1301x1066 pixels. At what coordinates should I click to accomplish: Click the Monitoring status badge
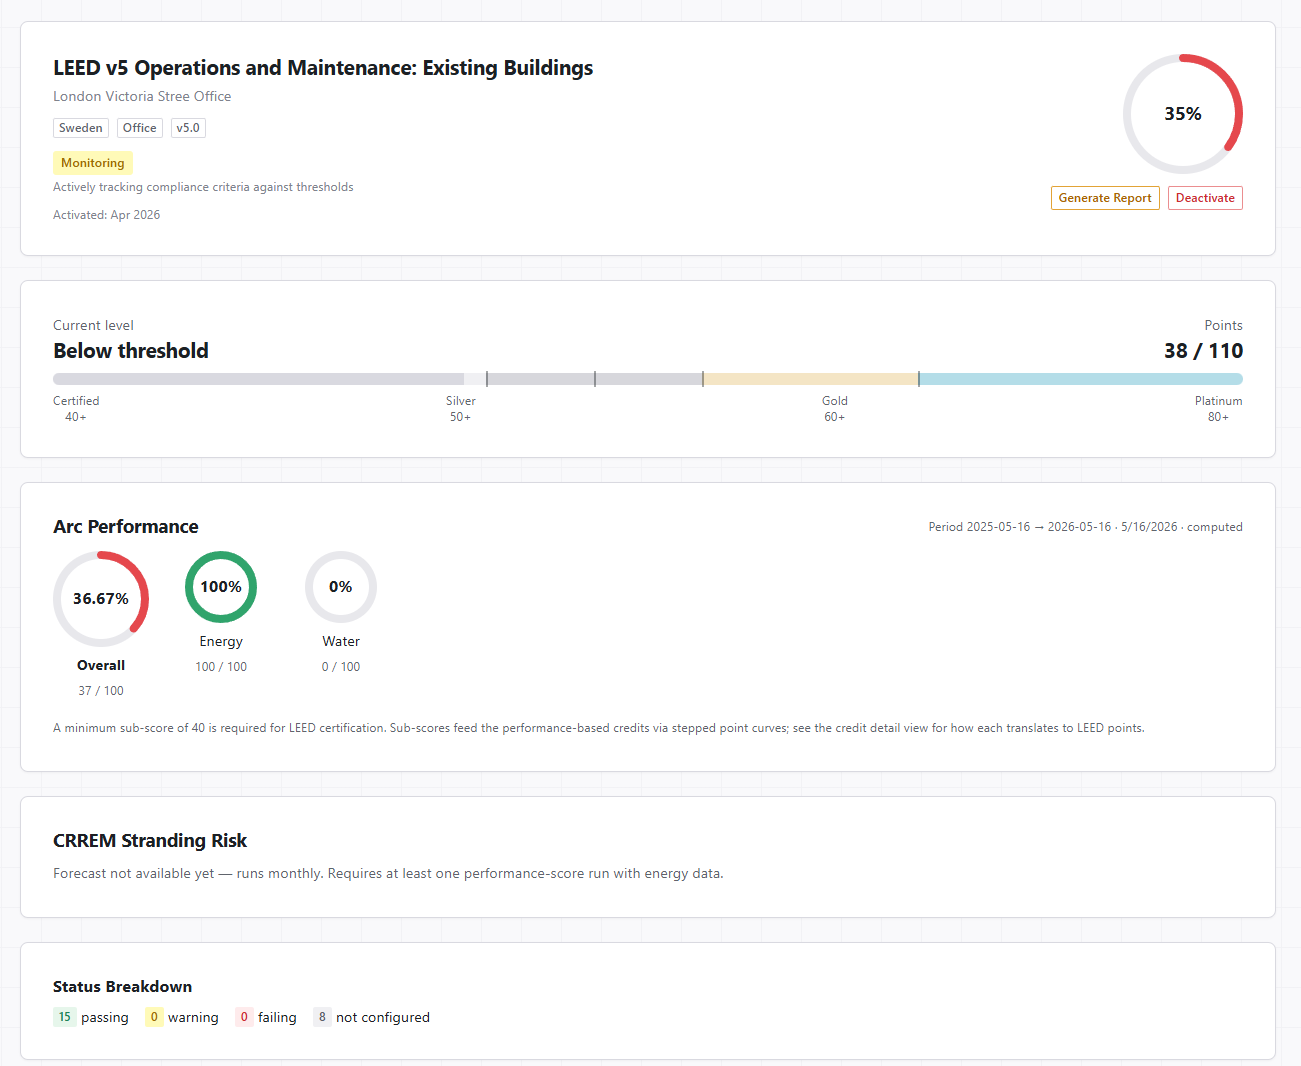(x=93, y=163)
